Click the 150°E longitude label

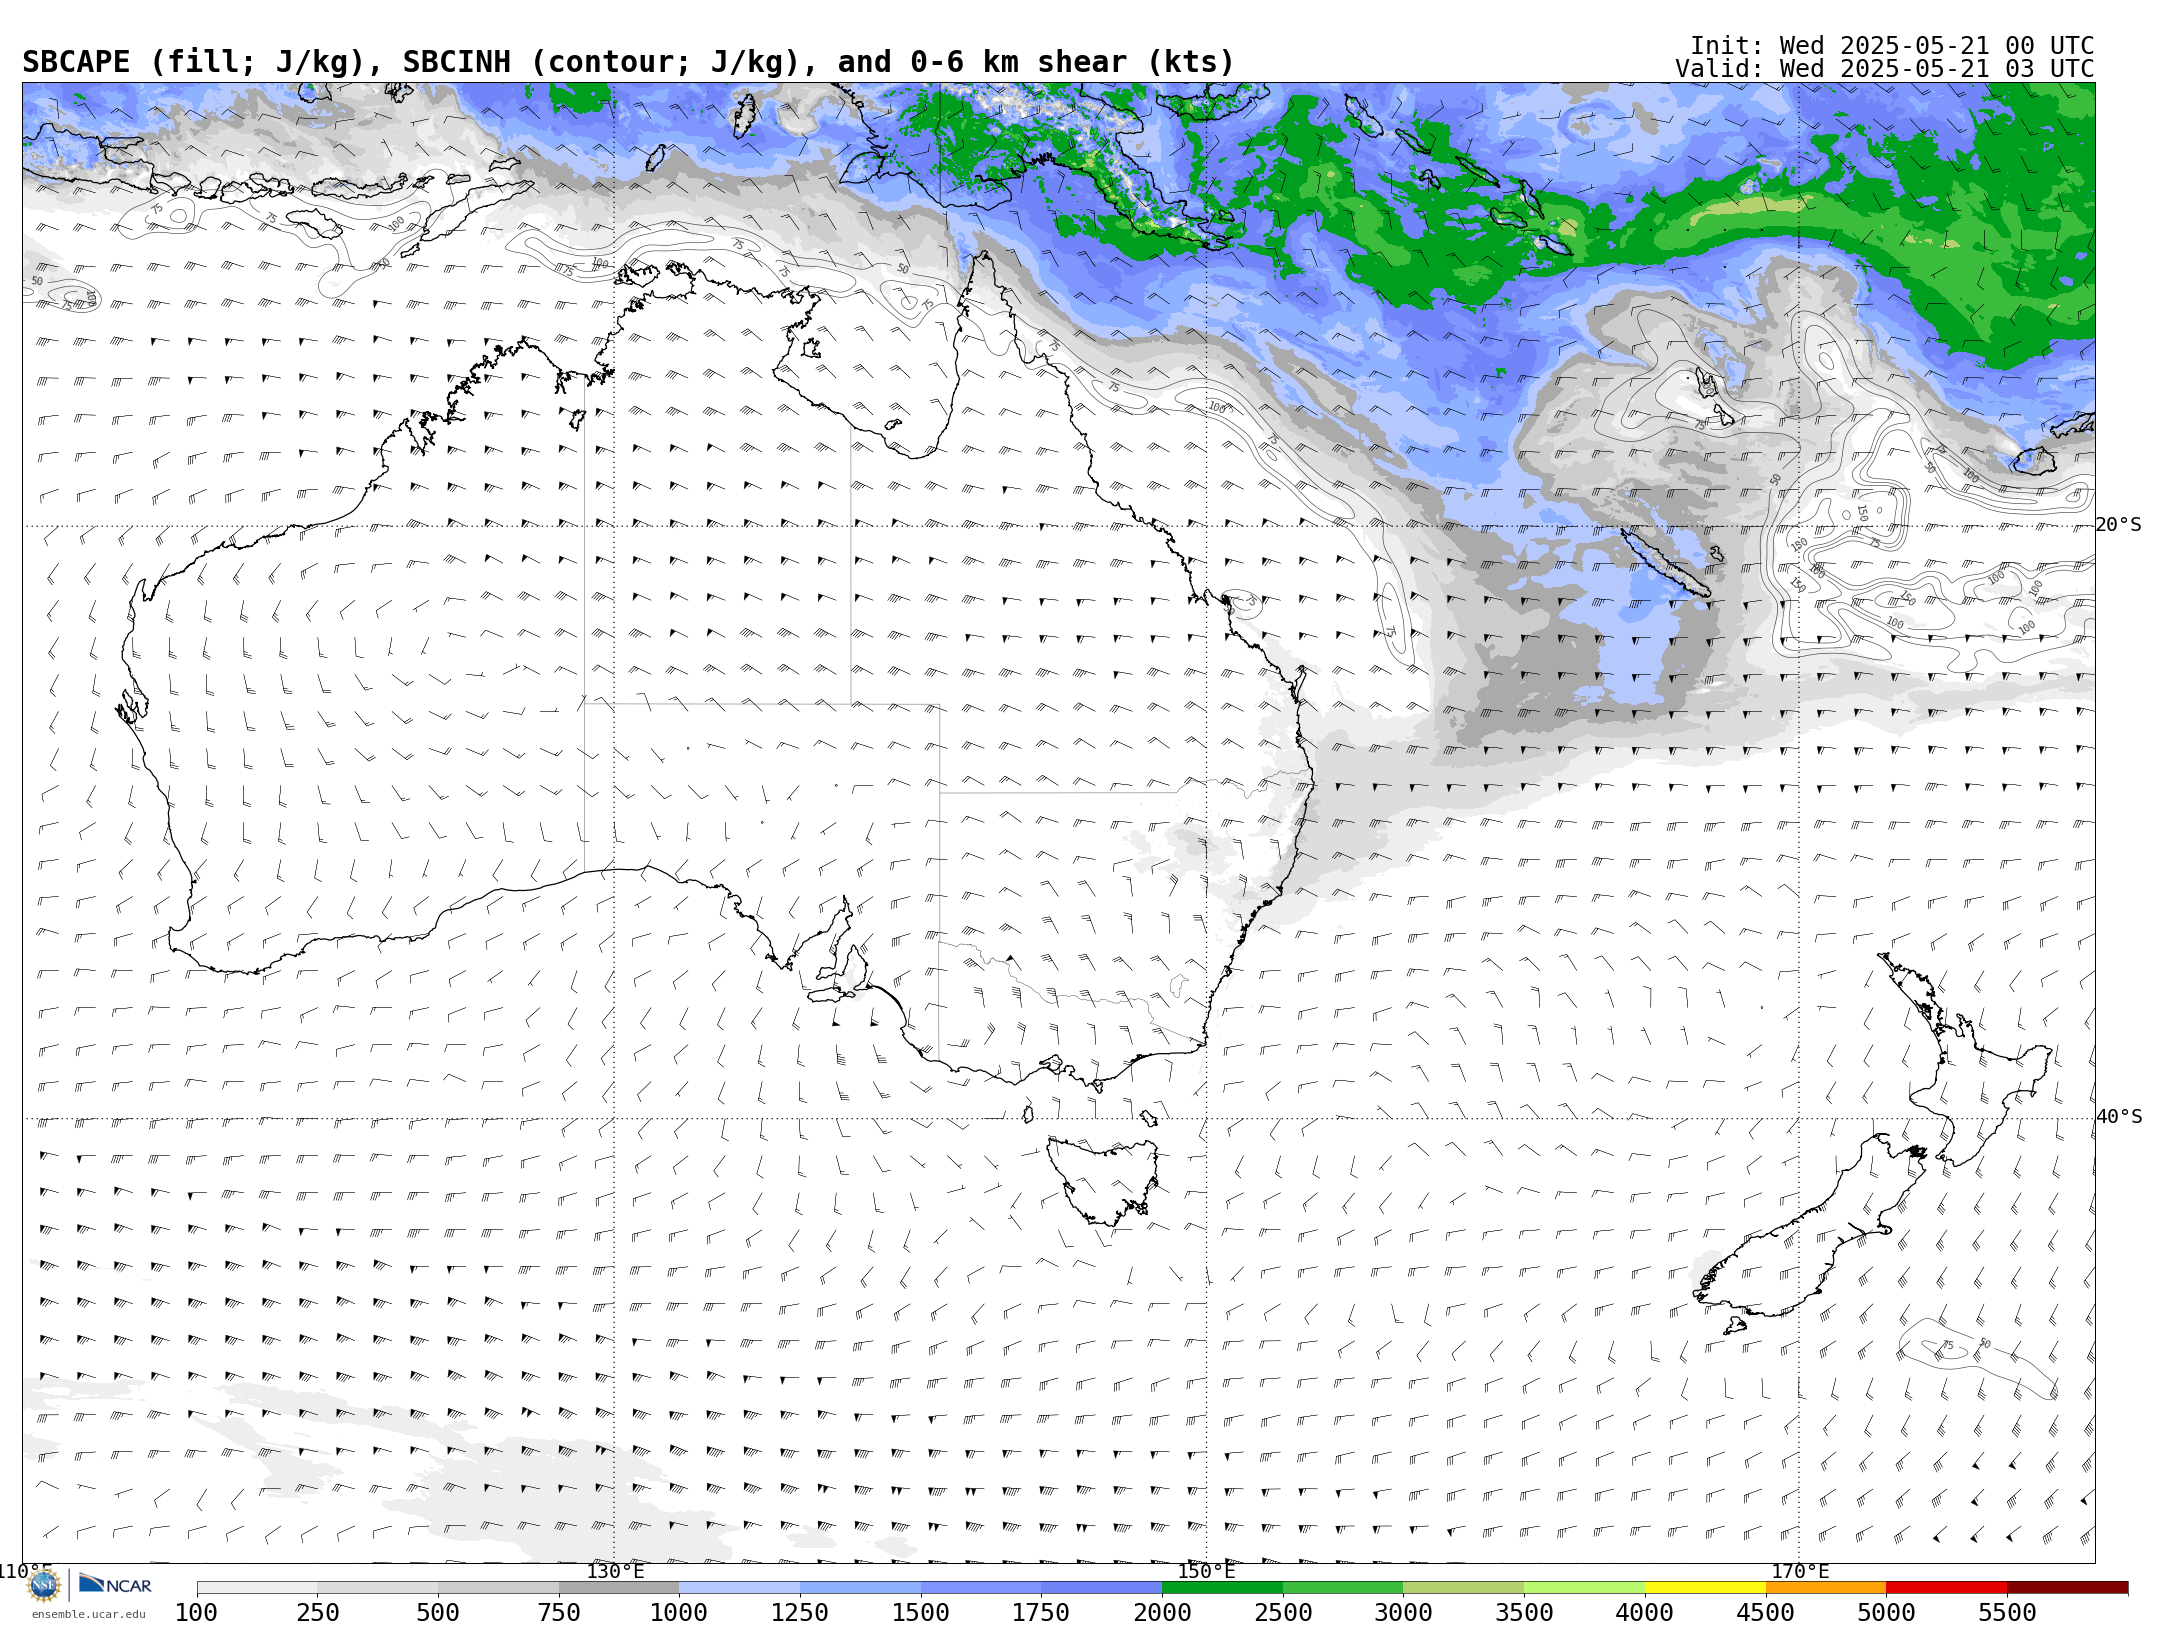1207,1571
